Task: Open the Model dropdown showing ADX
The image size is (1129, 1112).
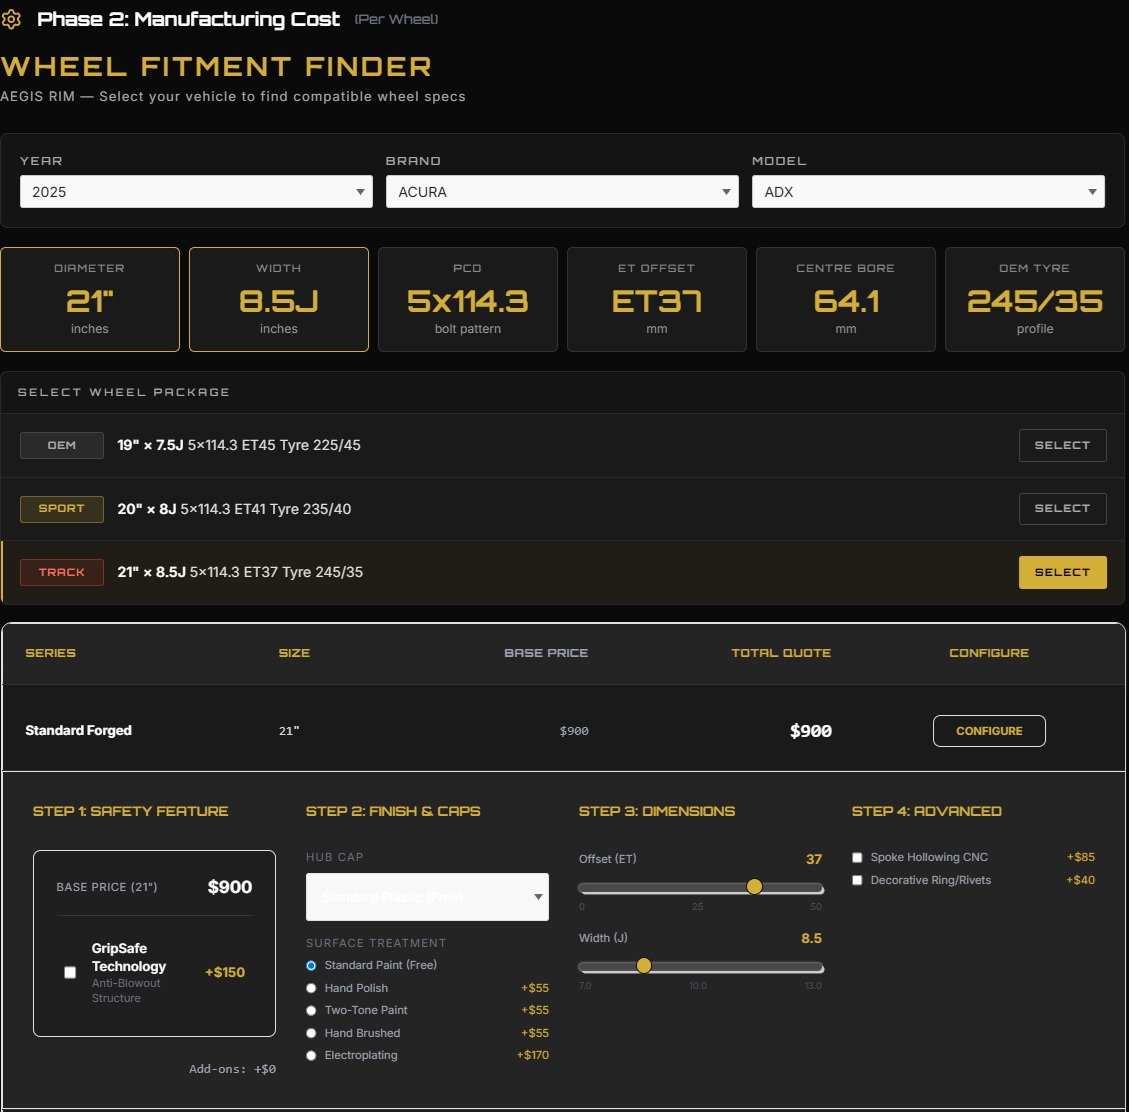Action: click(928, 192)
